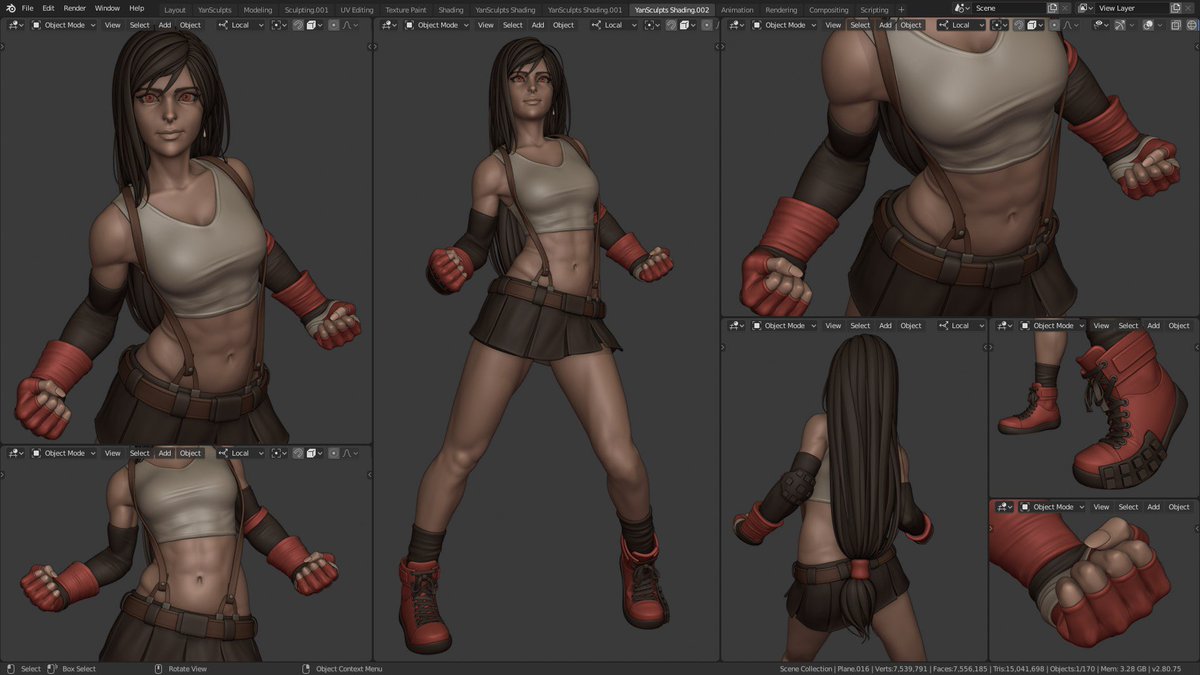Click remove scene X icon
Viewport: 1200px width, 675px height.
pos(1065,8)
